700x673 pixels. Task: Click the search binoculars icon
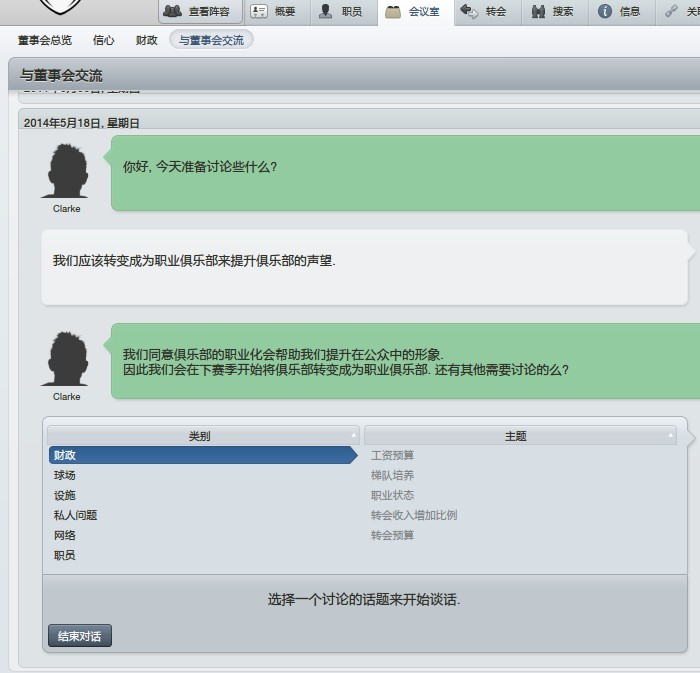(538, 11)
